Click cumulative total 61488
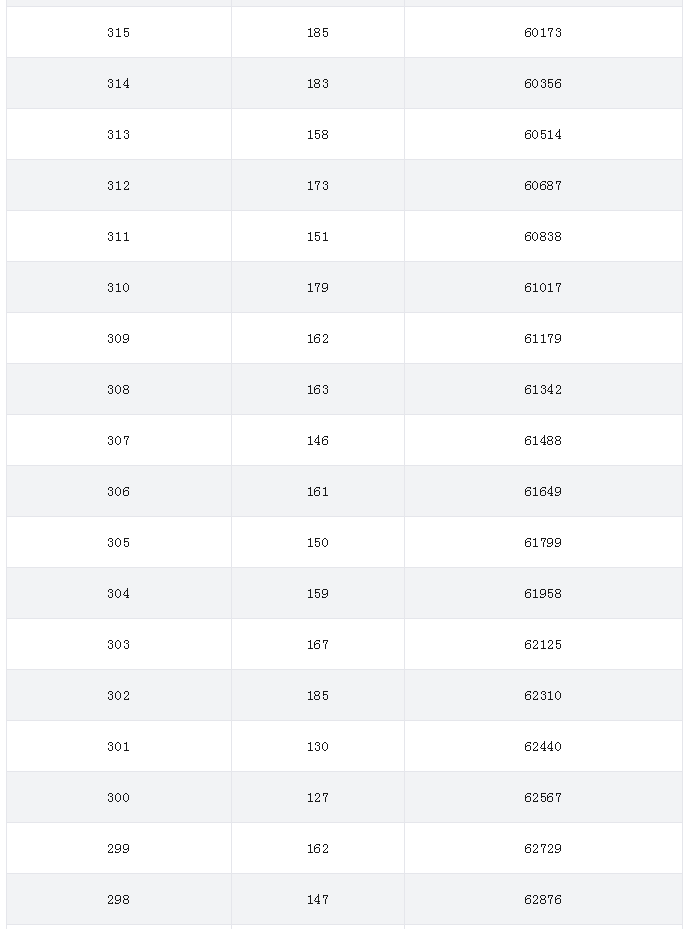This screenshot has height=929, width=690. [x=543, y=440]
